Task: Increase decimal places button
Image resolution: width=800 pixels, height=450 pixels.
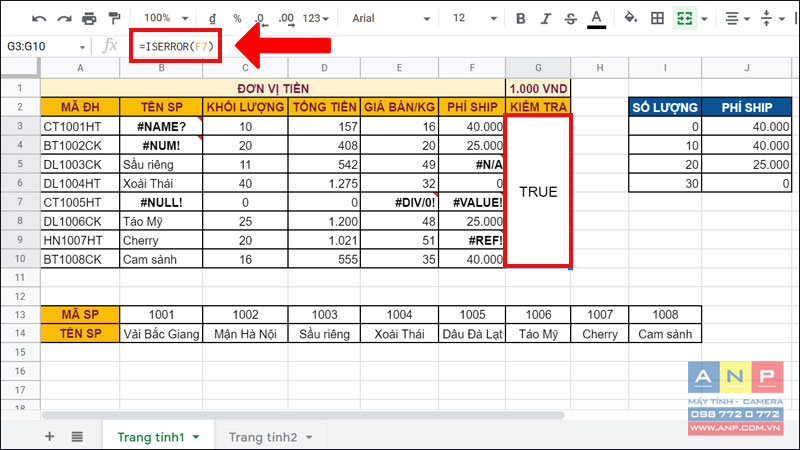Action: [286, 19]
